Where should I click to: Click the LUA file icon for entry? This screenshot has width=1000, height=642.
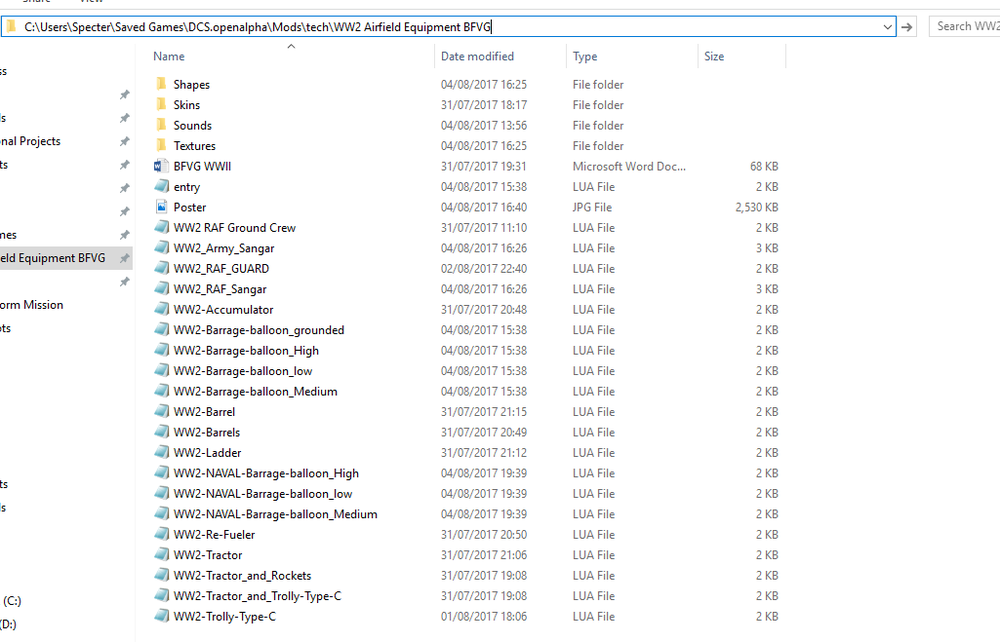[161, 186]
